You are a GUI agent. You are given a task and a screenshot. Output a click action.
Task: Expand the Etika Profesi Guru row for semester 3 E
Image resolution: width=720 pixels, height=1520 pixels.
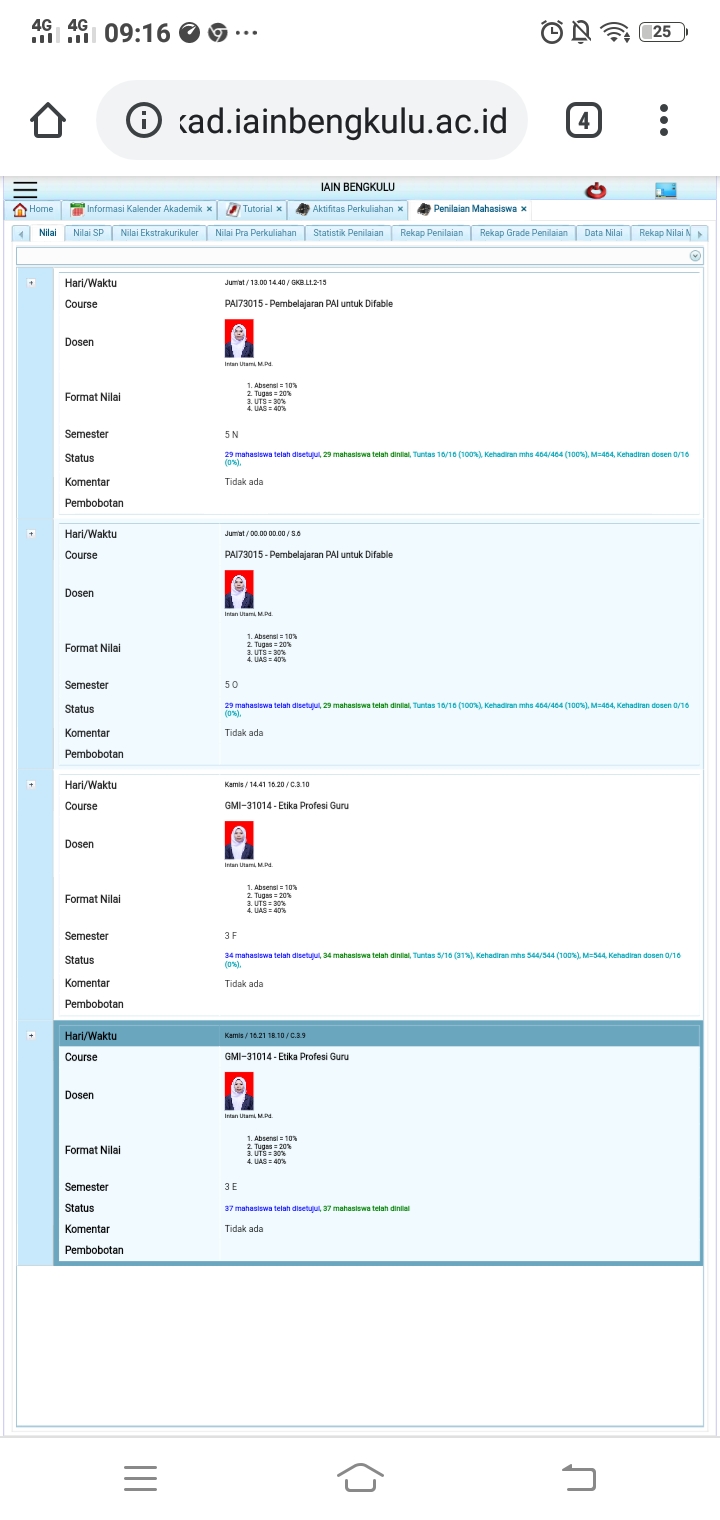(x=31, y=1036)
